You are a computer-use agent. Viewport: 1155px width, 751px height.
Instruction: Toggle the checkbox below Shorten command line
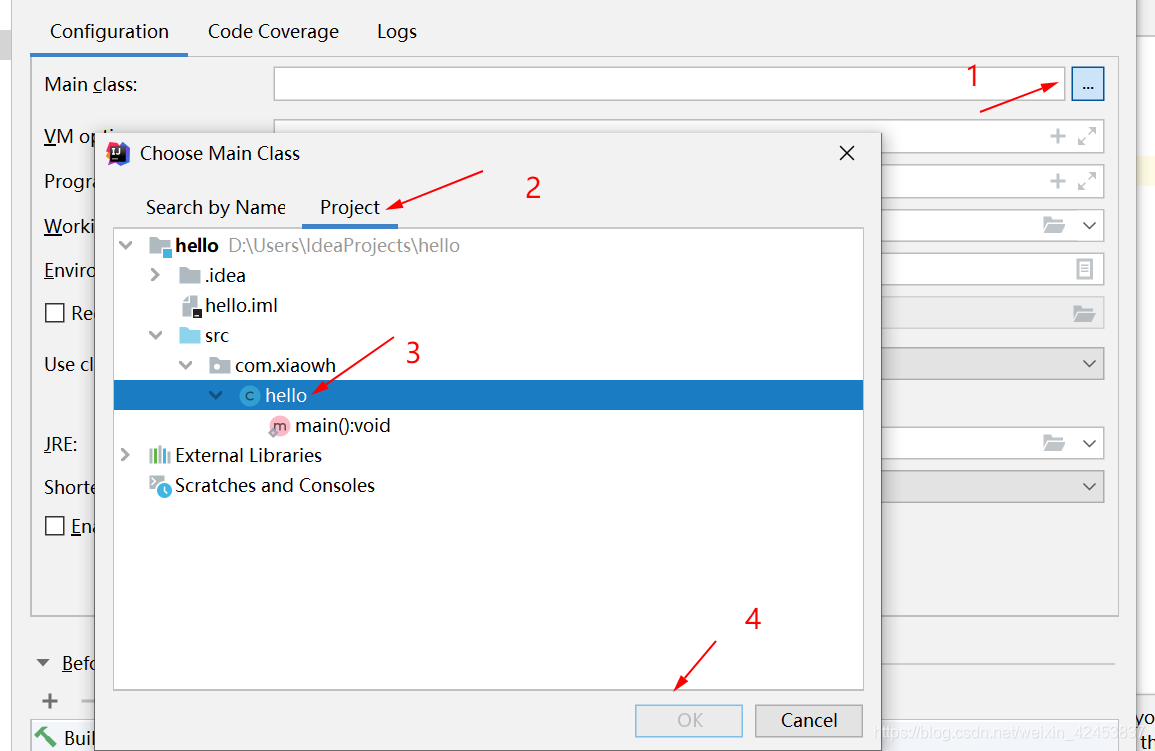point(55,526)
